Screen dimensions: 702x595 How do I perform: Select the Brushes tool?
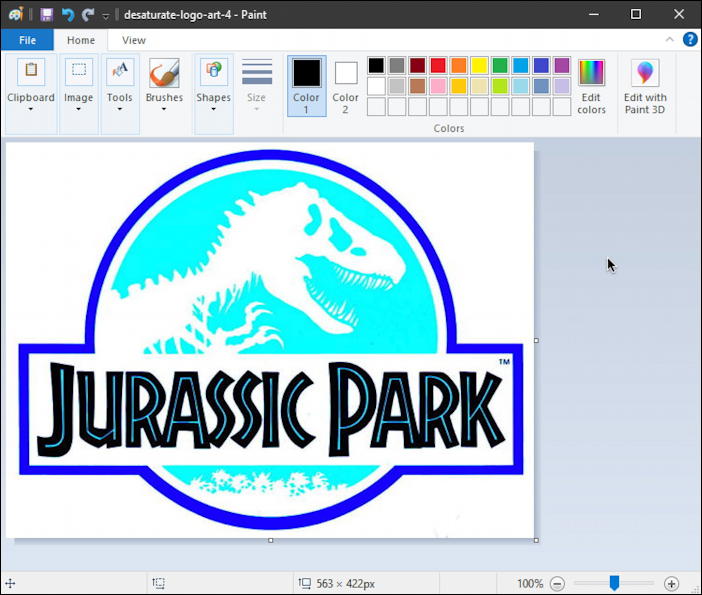click(x=164, y=73)
